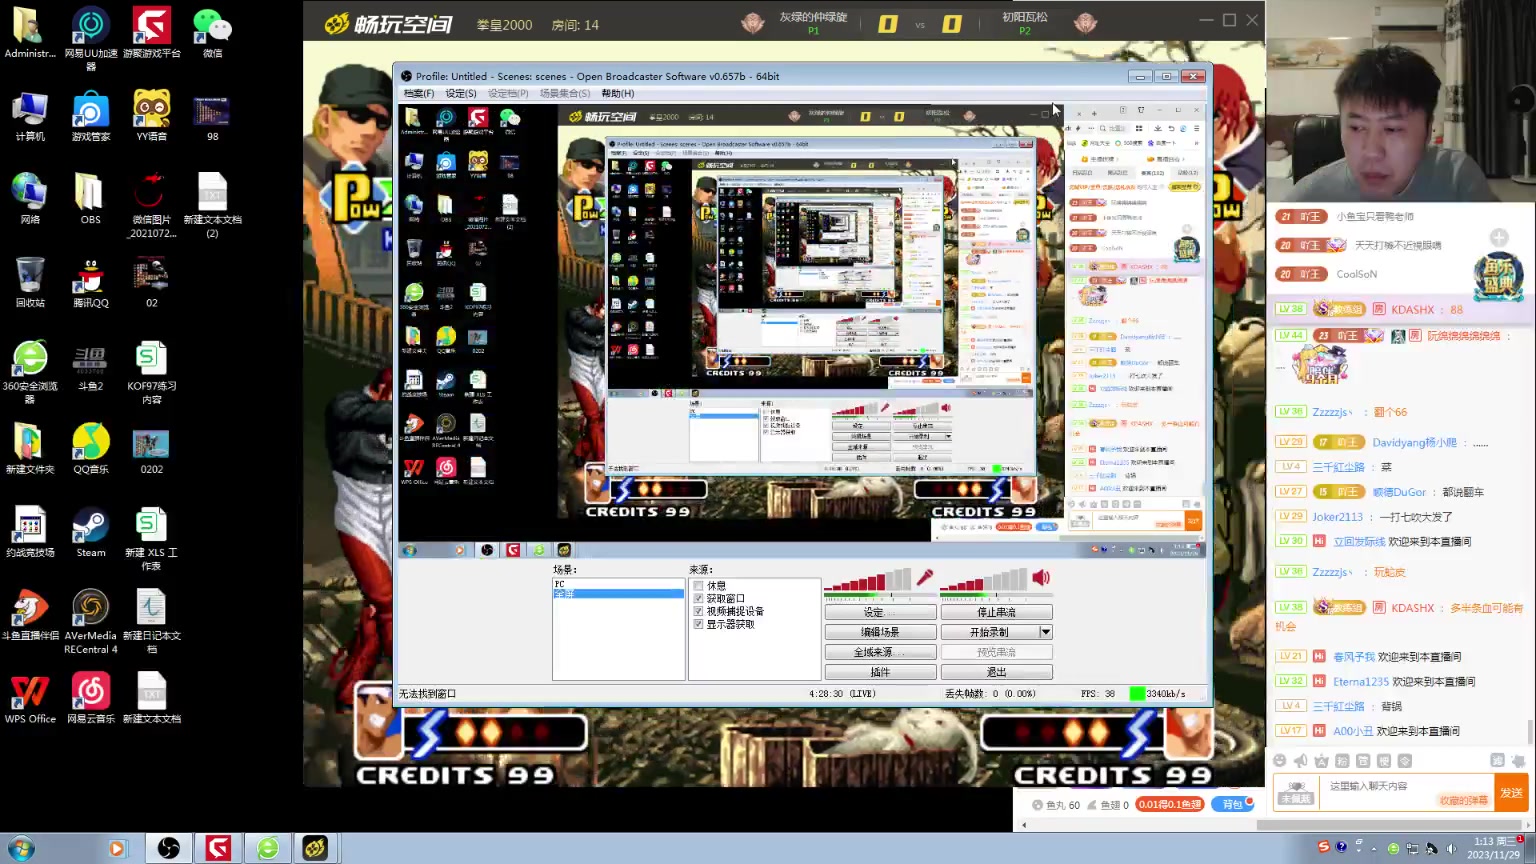
Task: Click the 360 browser icon in taskbar
Action: click(x=268, y=849)
